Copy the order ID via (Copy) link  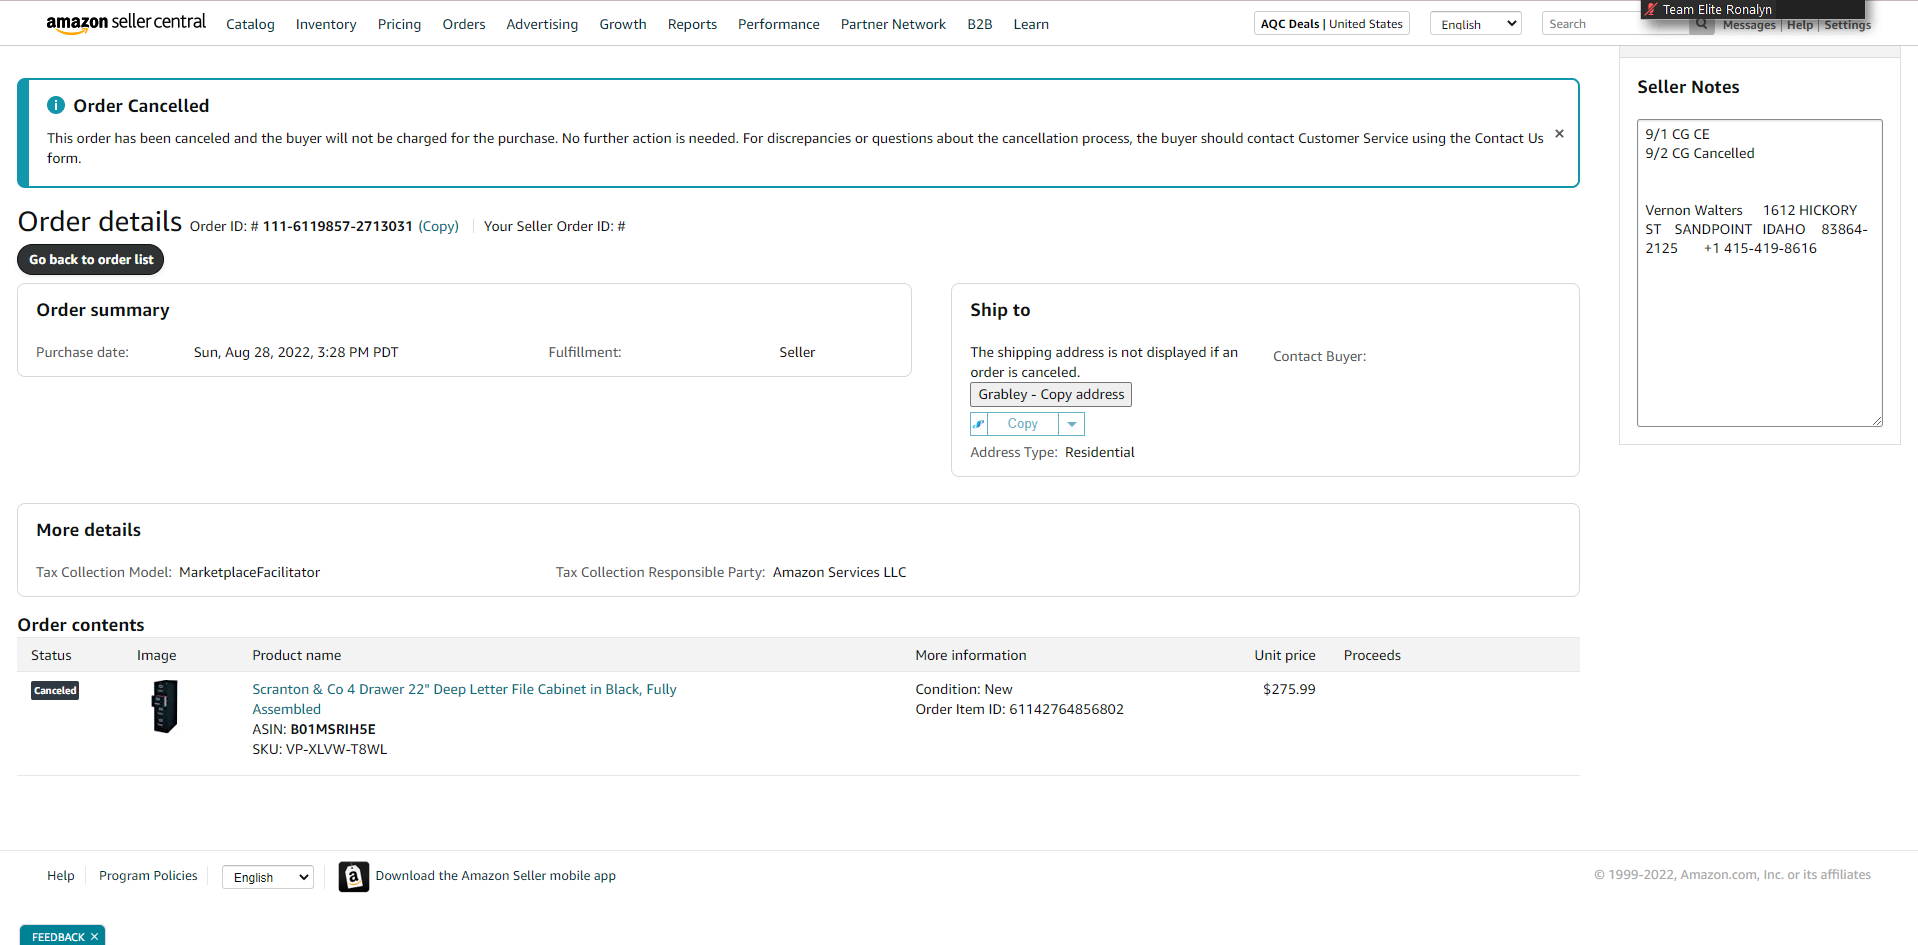click(438, 226)
